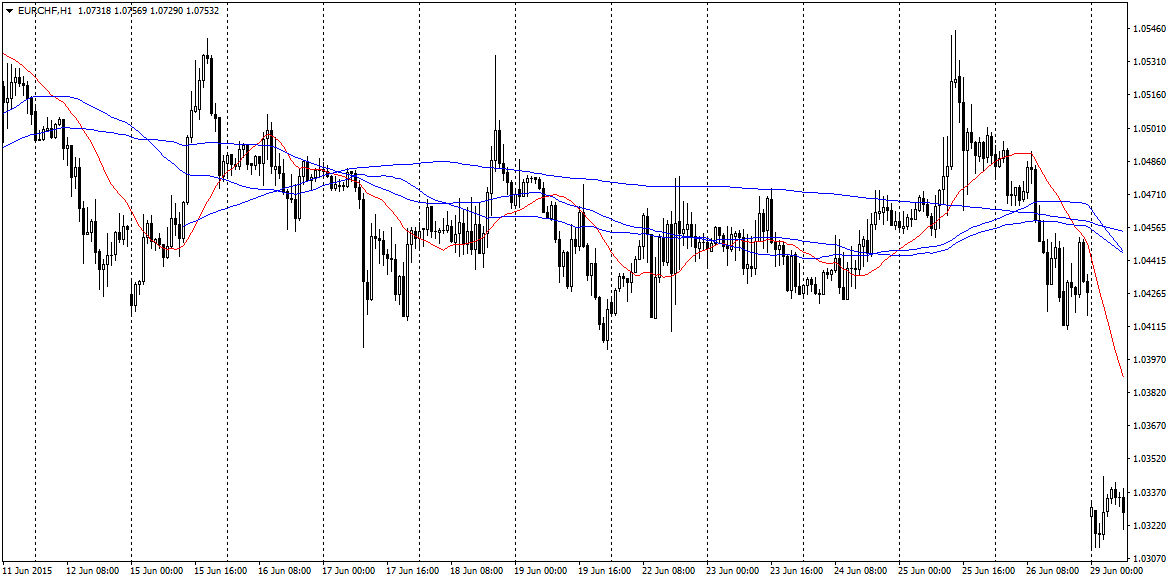The width and height of the screenshot is (1170, 582).
Task: Select the 17 Jun 00:00 time marker
Action: click(347, 571)
